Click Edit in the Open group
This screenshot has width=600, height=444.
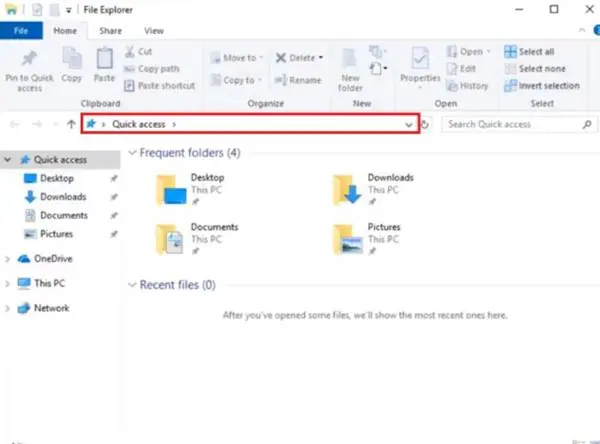(461, 69)
